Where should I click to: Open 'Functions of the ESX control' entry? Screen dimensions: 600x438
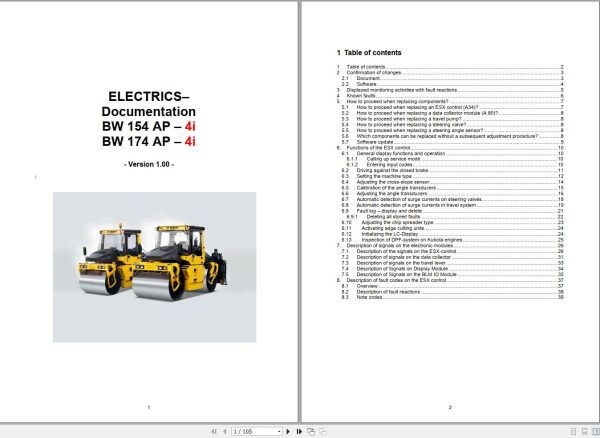point(450,148)
